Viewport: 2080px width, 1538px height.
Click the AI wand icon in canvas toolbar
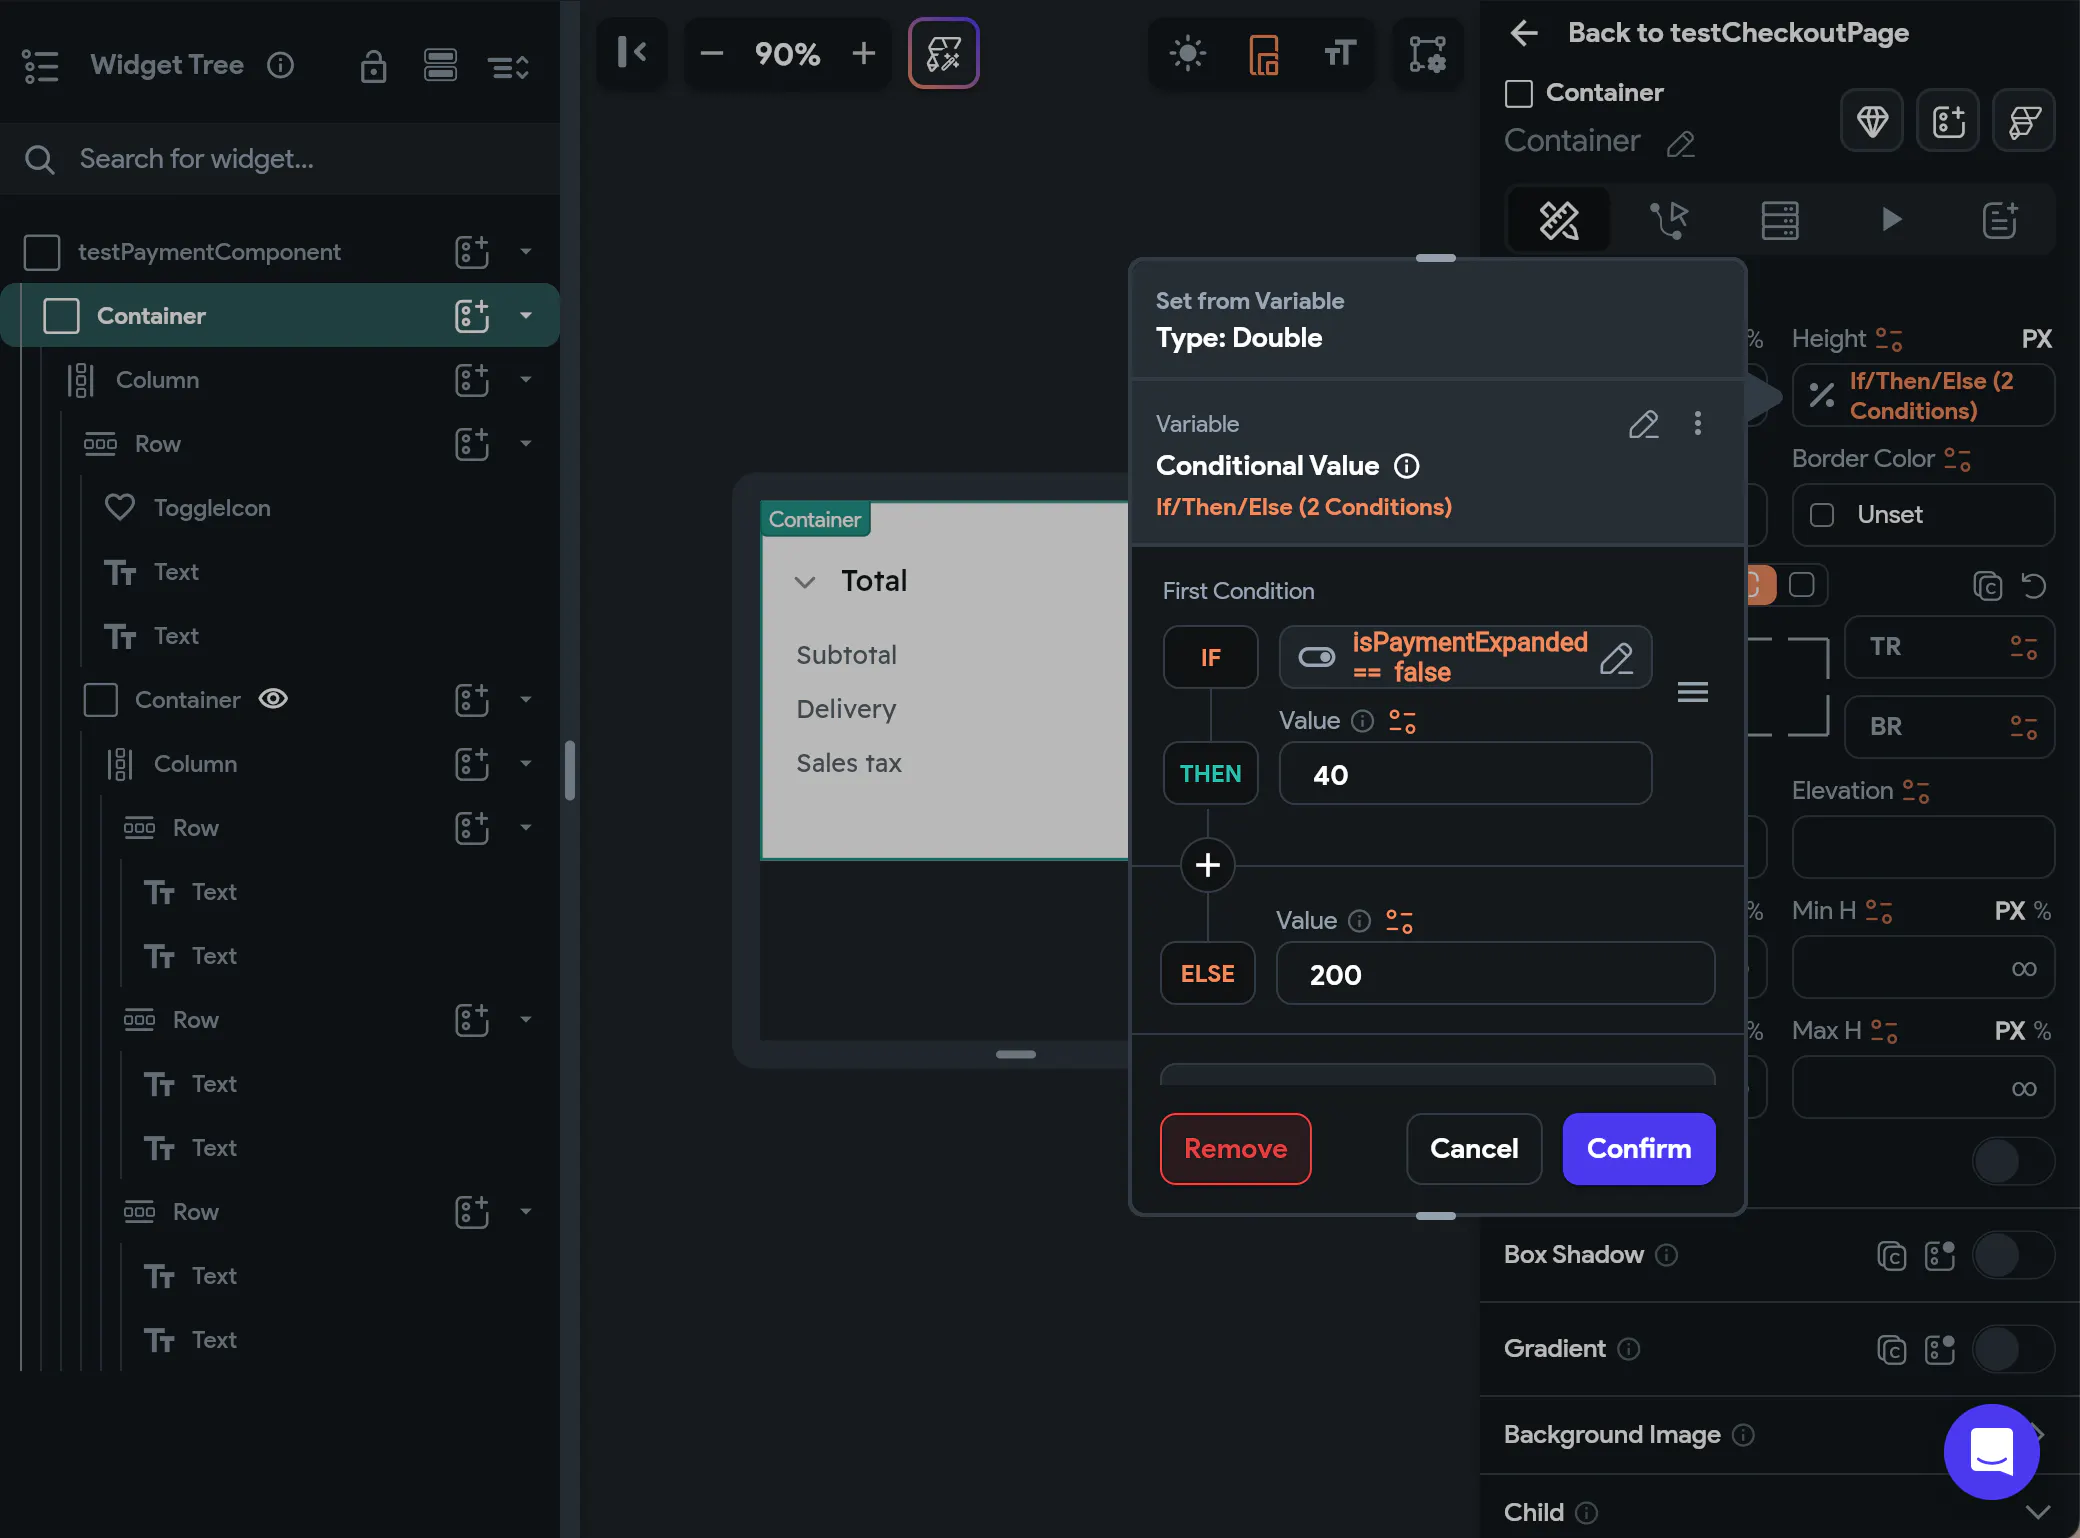(943, 53)
